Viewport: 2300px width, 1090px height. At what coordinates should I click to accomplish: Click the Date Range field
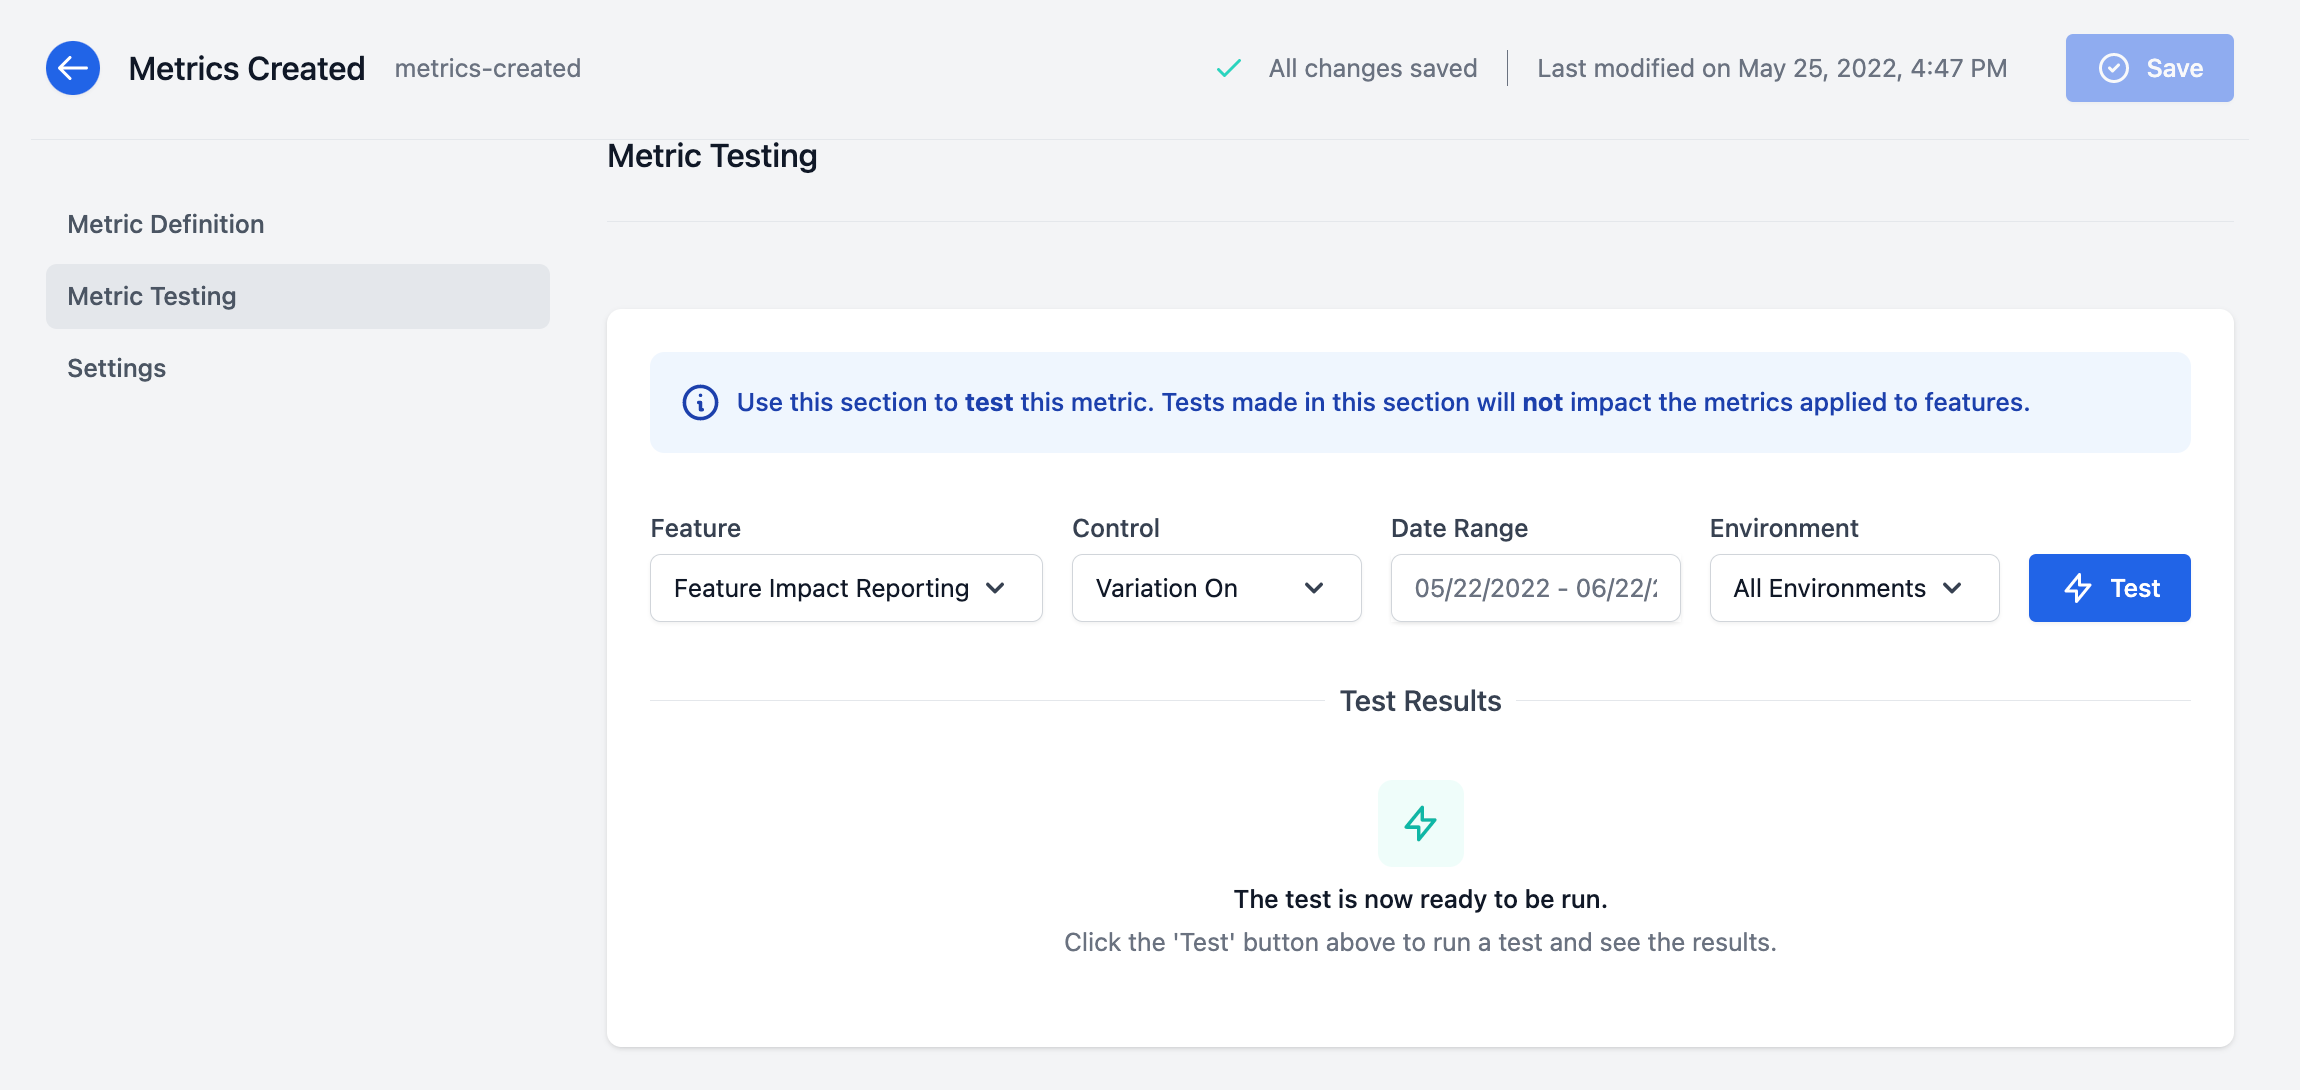click(x=1535, y=588)
